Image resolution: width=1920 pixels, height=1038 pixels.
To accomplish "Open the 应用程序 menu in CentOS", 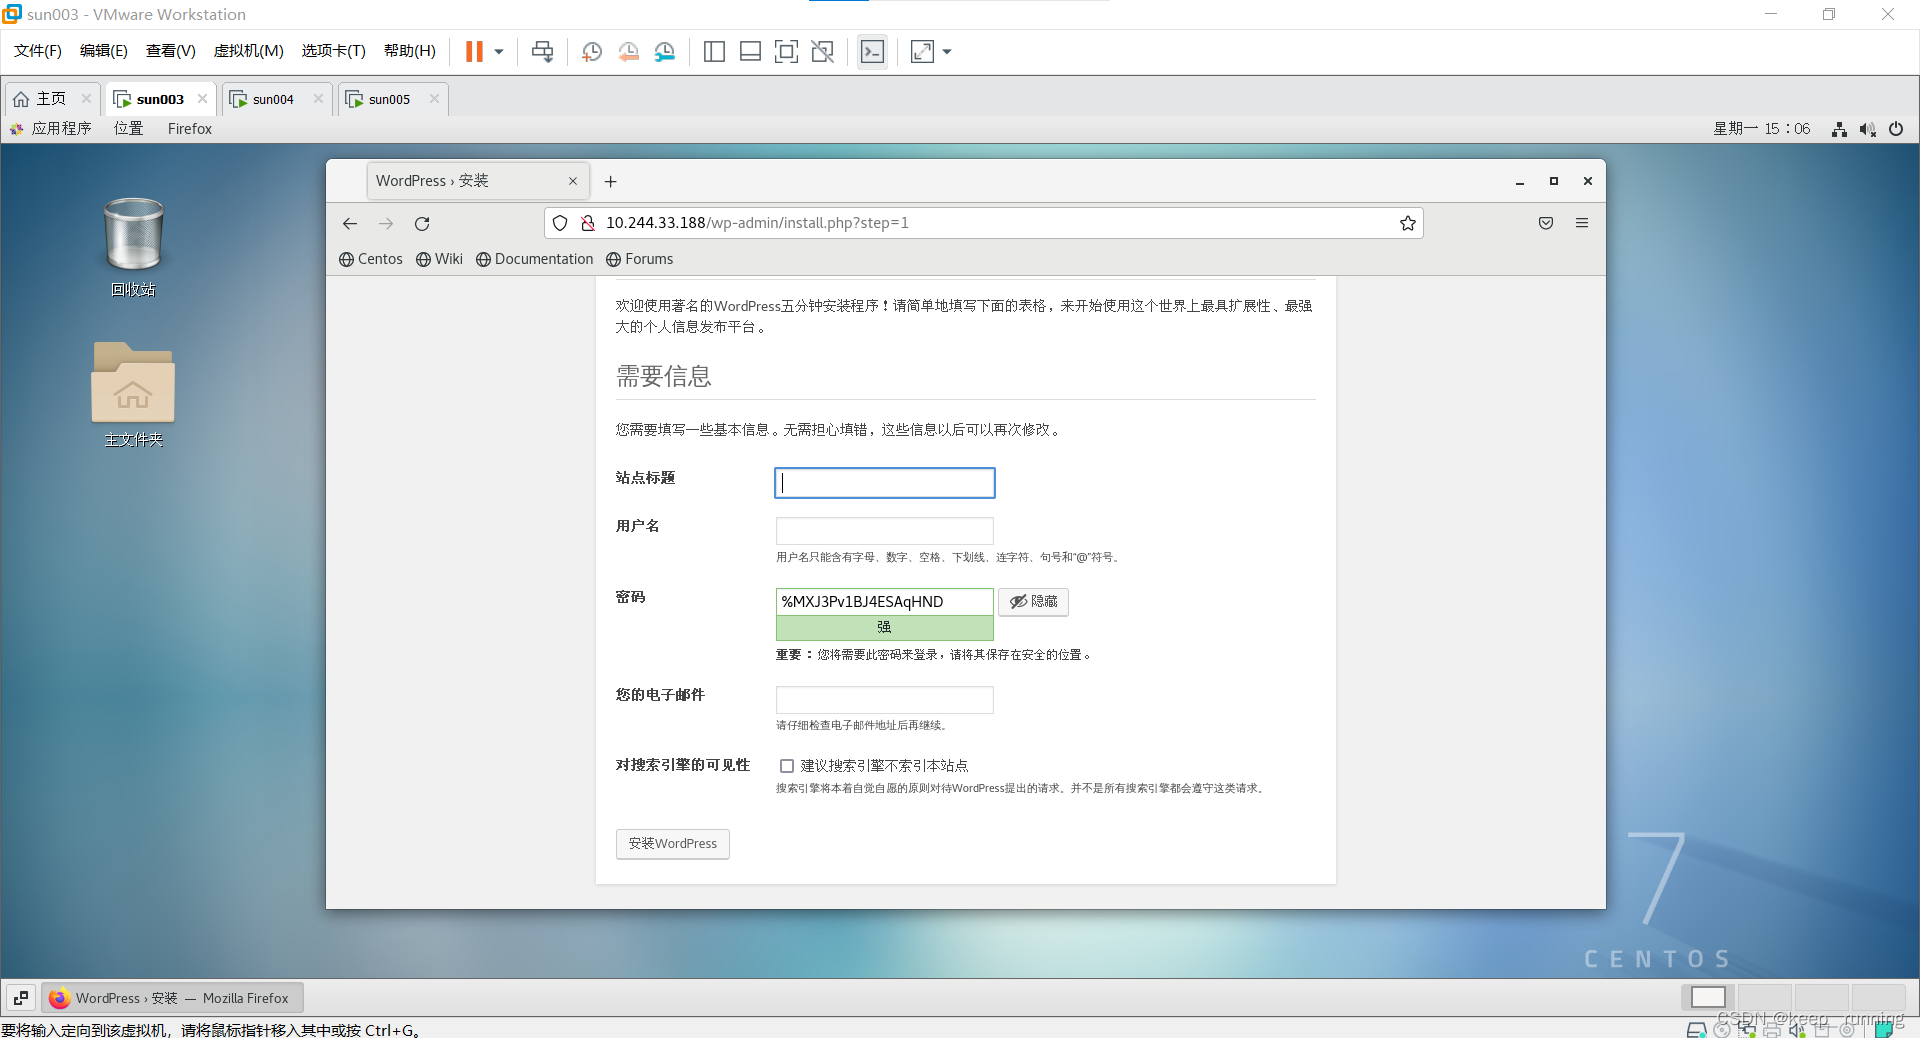I will point(51,129).
